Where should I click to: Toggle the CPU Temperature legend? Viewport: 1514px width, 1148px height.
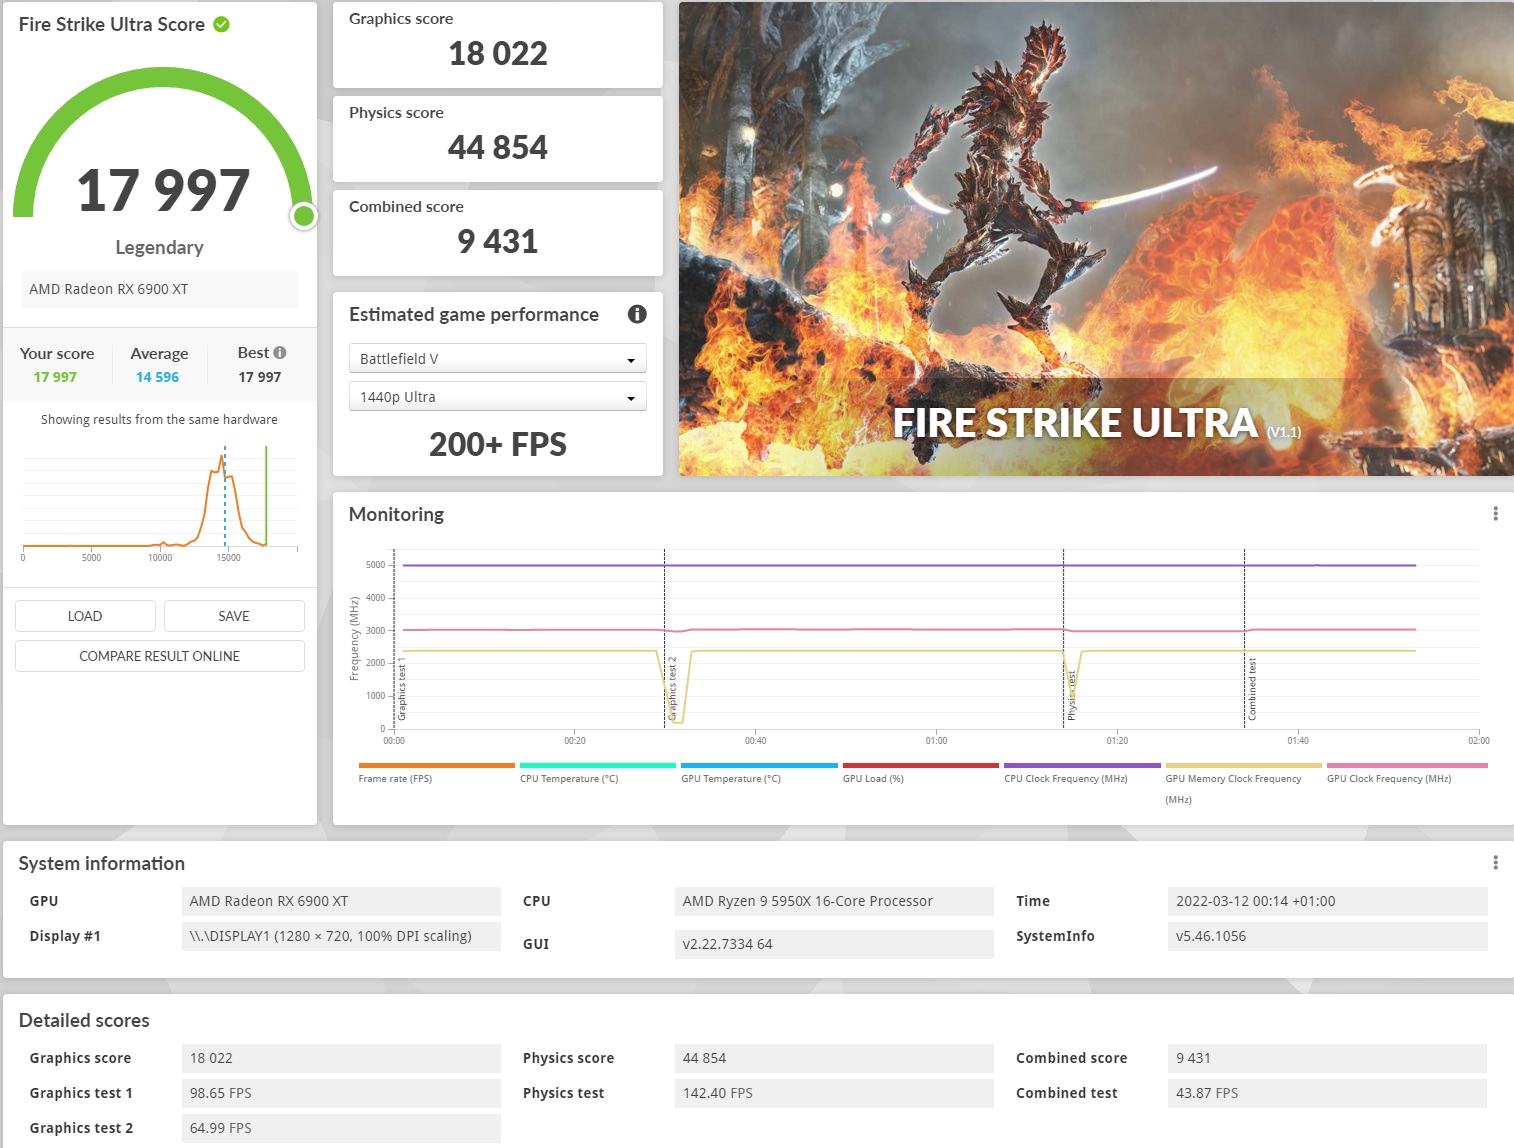(x=598, y=773)
